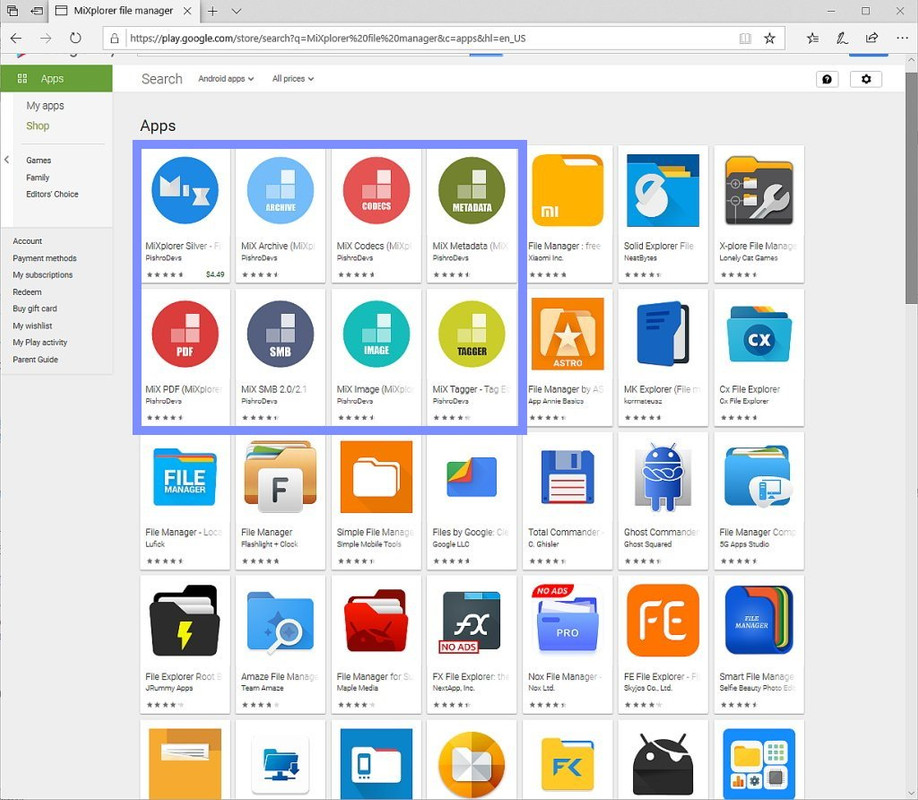Viewport: 918px width, 800px height.
Task: Open the MiX Tagger app icon
Action: pyautogui.click(x=472, y=334)
